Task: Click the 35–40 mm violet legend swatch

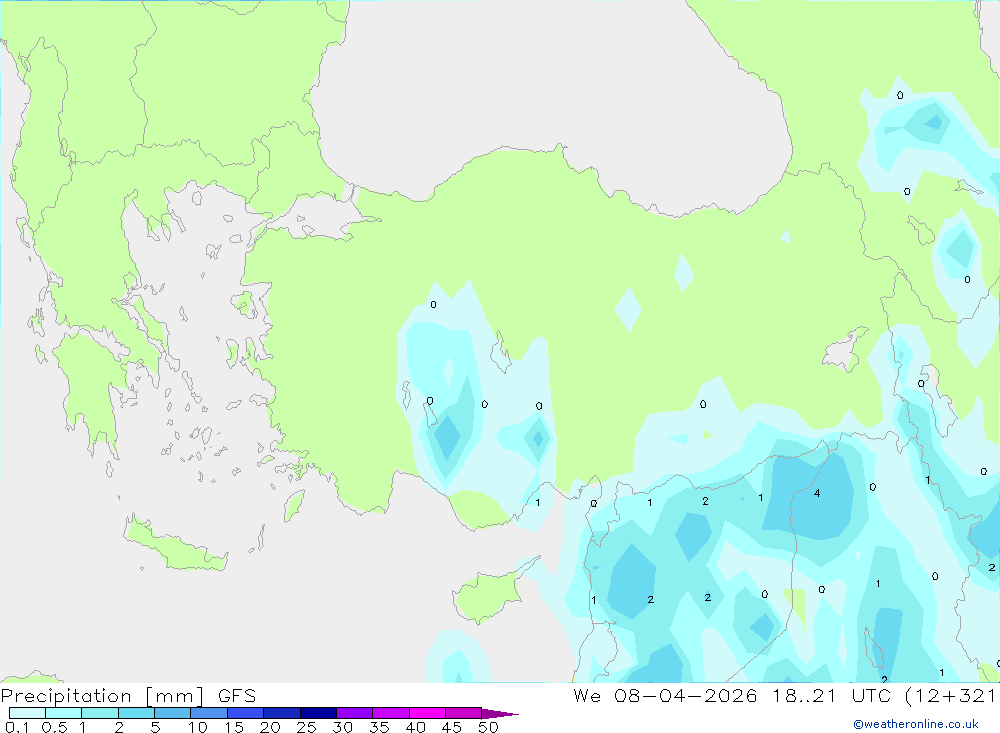Action: [391, 713]
